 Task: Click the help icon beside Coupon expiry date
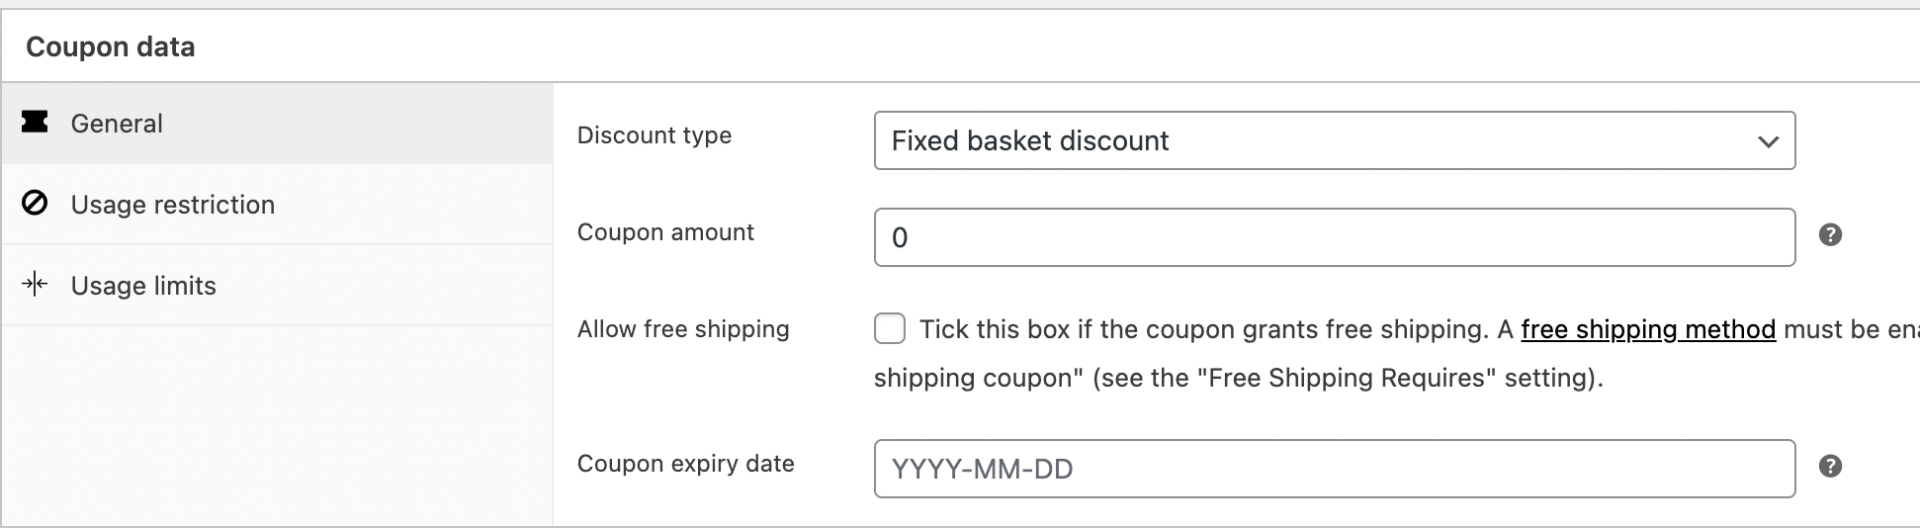coord(1830,466)
